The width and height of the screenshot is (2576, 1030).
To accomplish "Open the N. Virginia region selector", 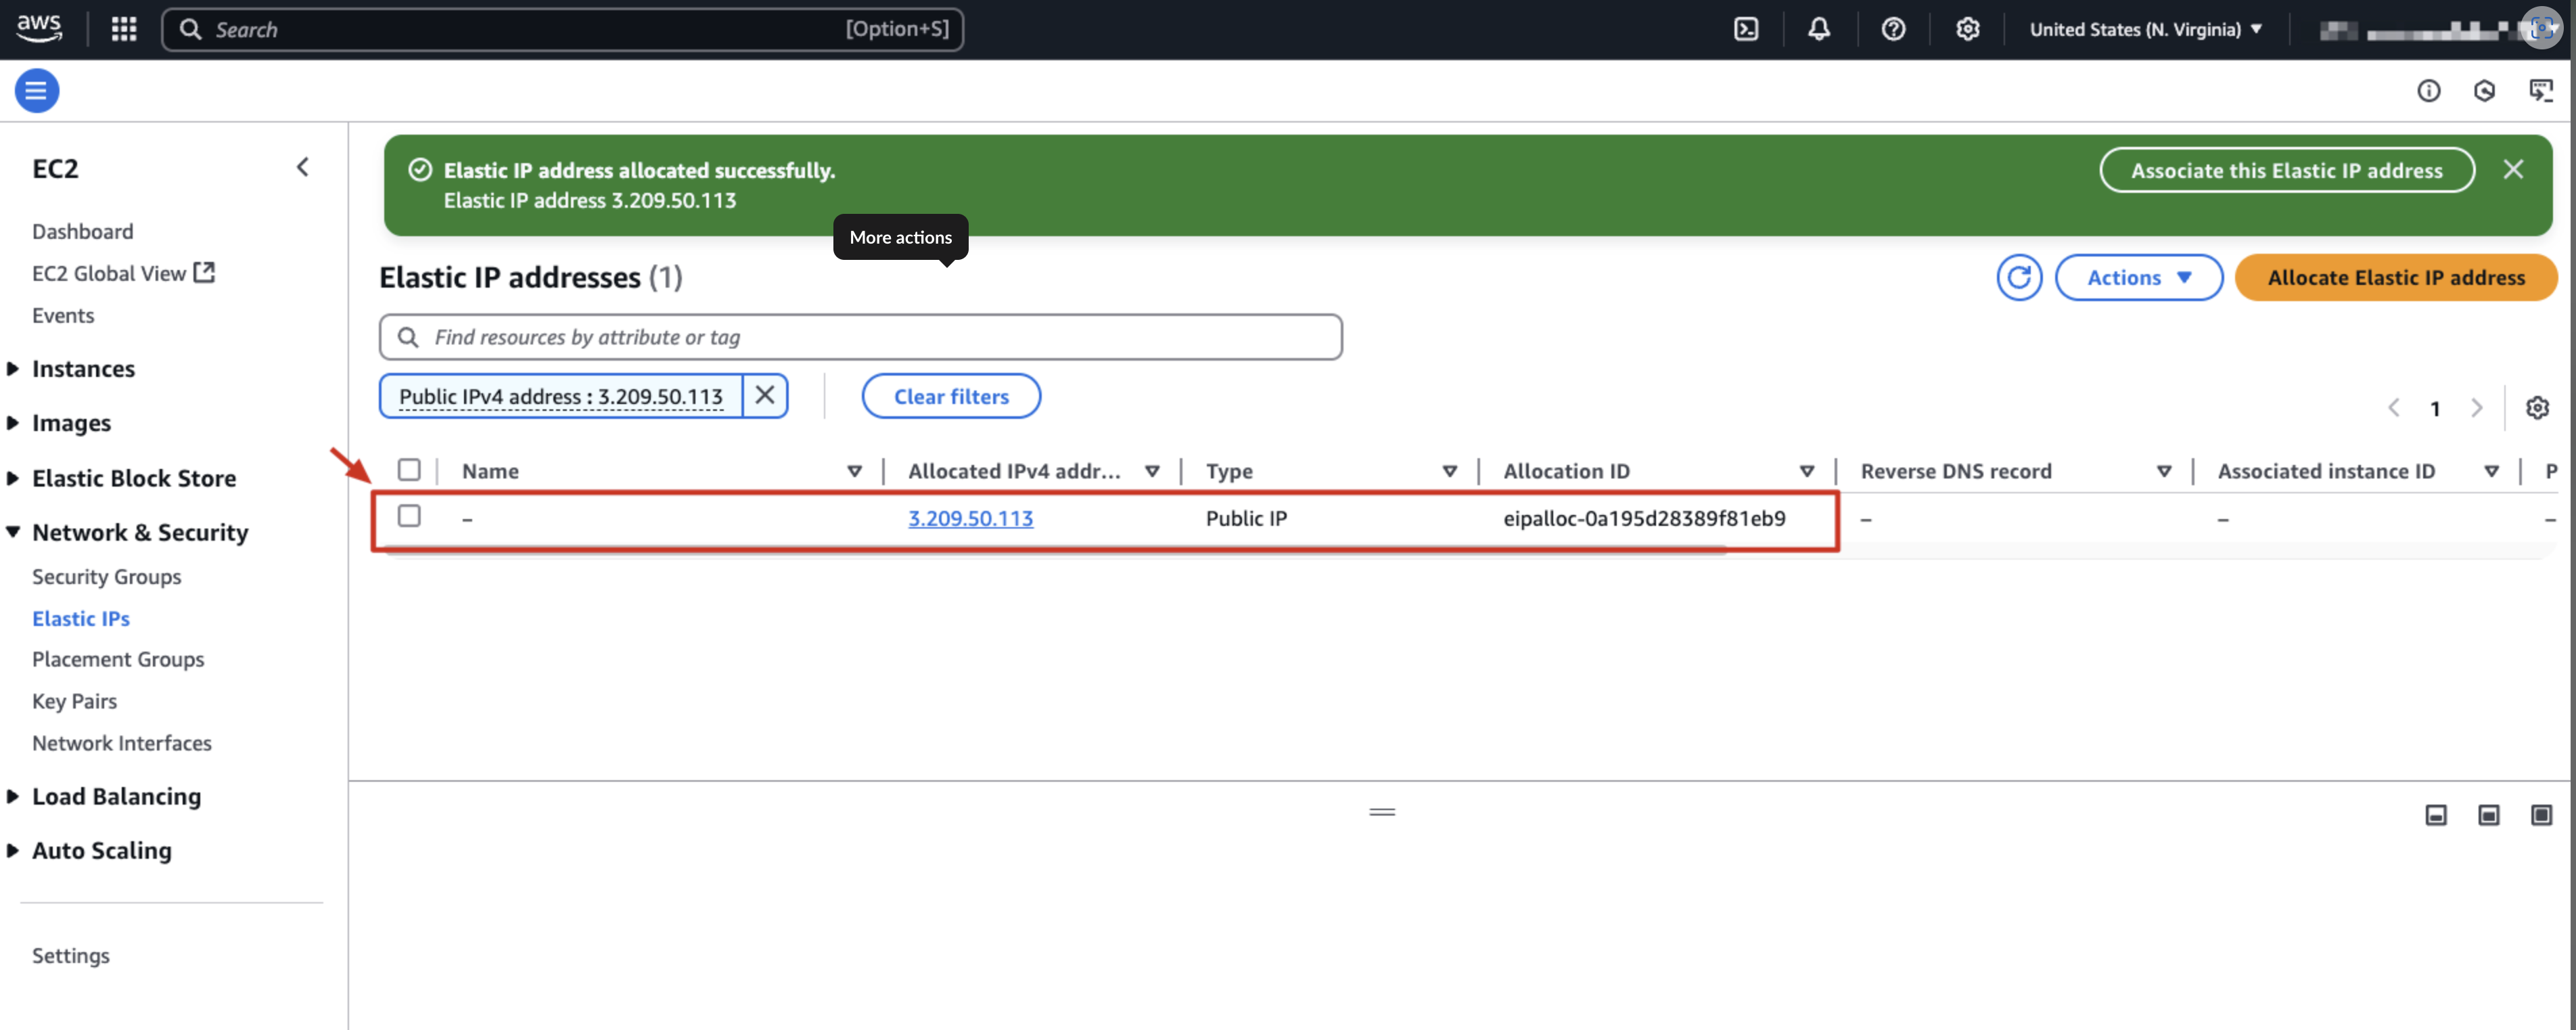I will (x=2145, y=29).
